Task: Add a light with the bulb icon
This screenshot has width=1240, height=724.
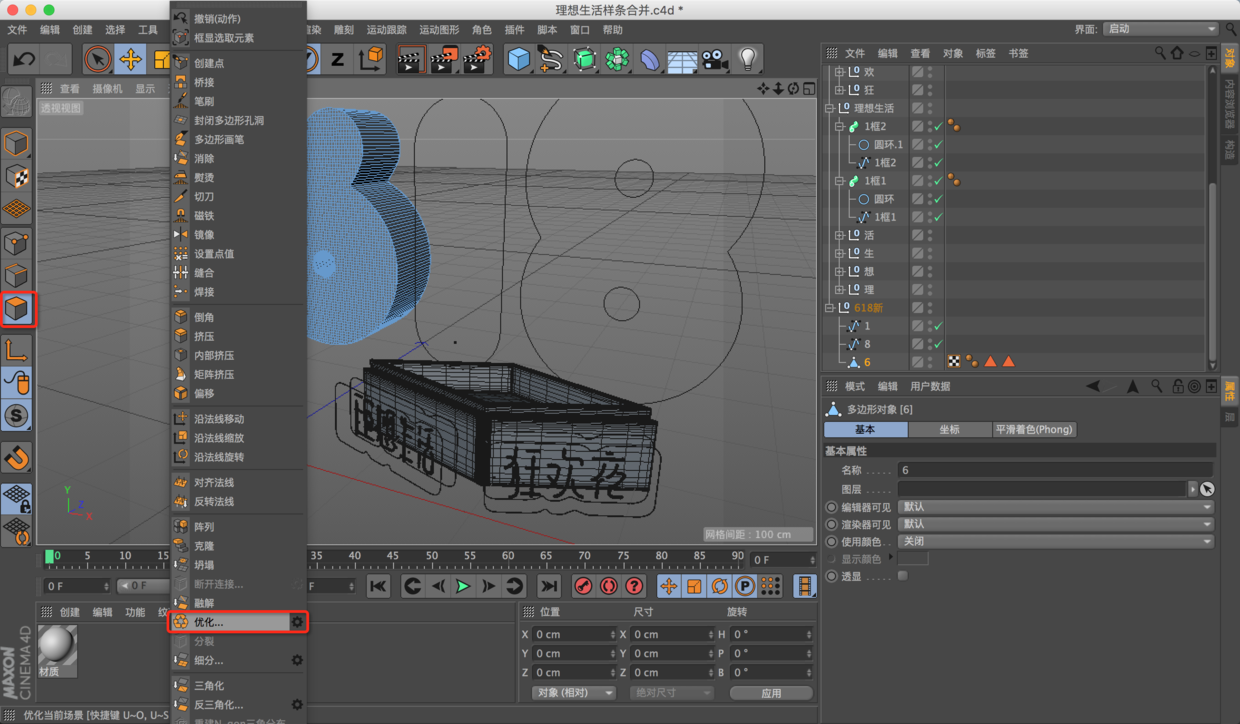Action: click(x=747, y=59)
